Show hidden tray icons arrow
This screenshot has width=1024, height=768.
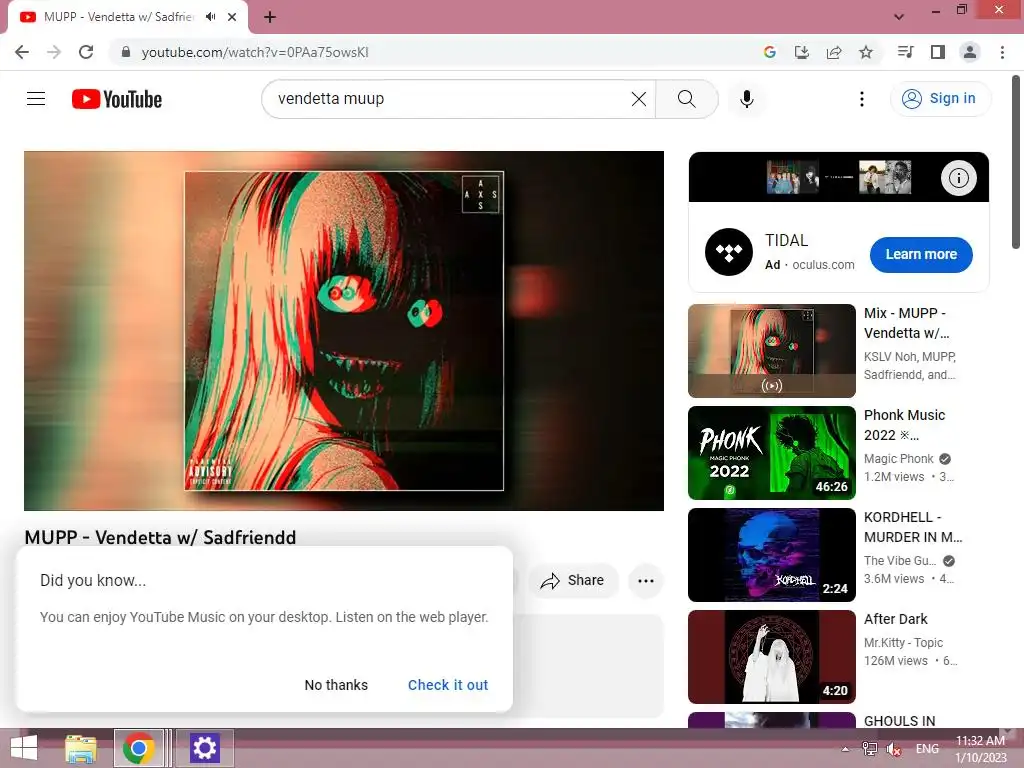(845, 749)
